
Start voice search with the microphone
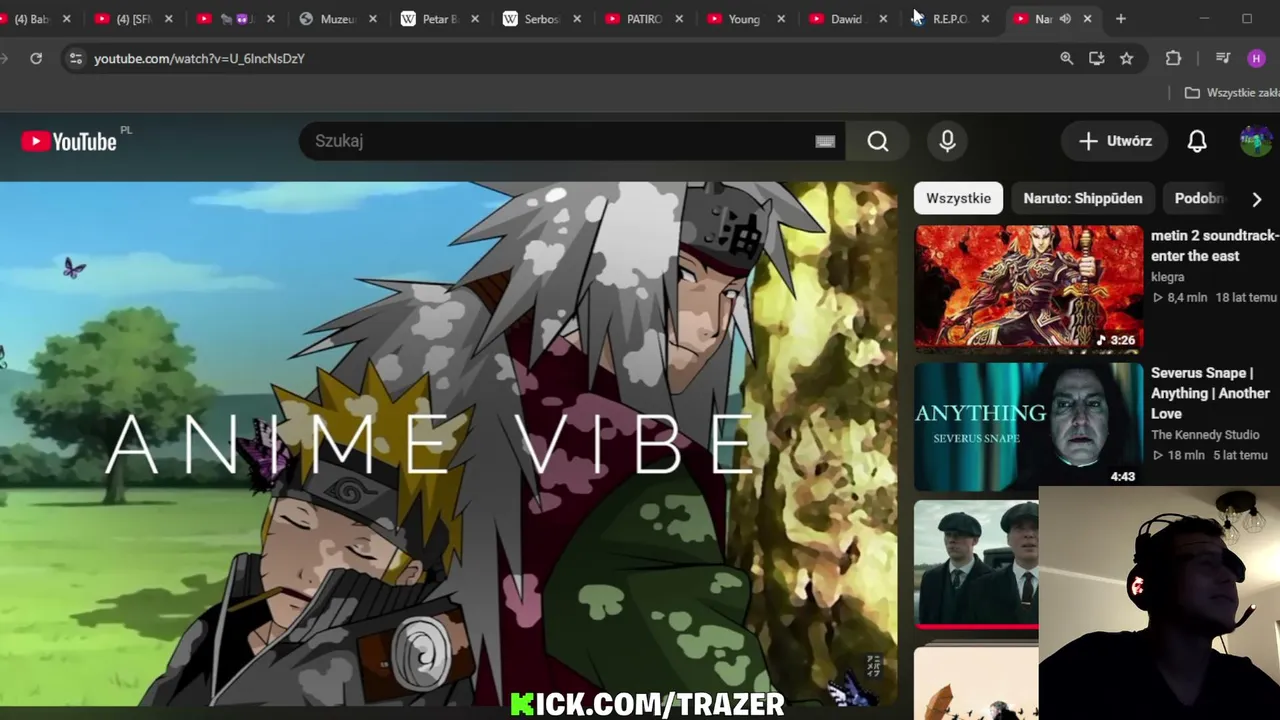click(x=947, y=141)
